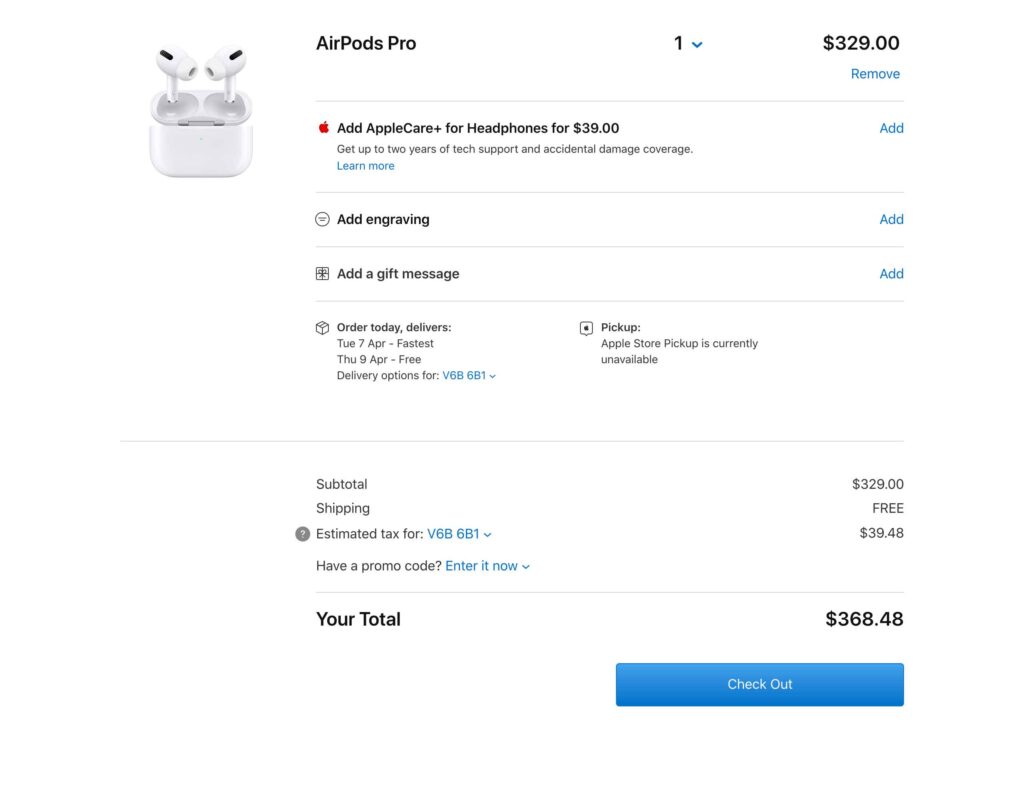Expand the 'Enter it now' promo code
The image size is (1024, 786).
pyautogui.click(x=487, y=566)
